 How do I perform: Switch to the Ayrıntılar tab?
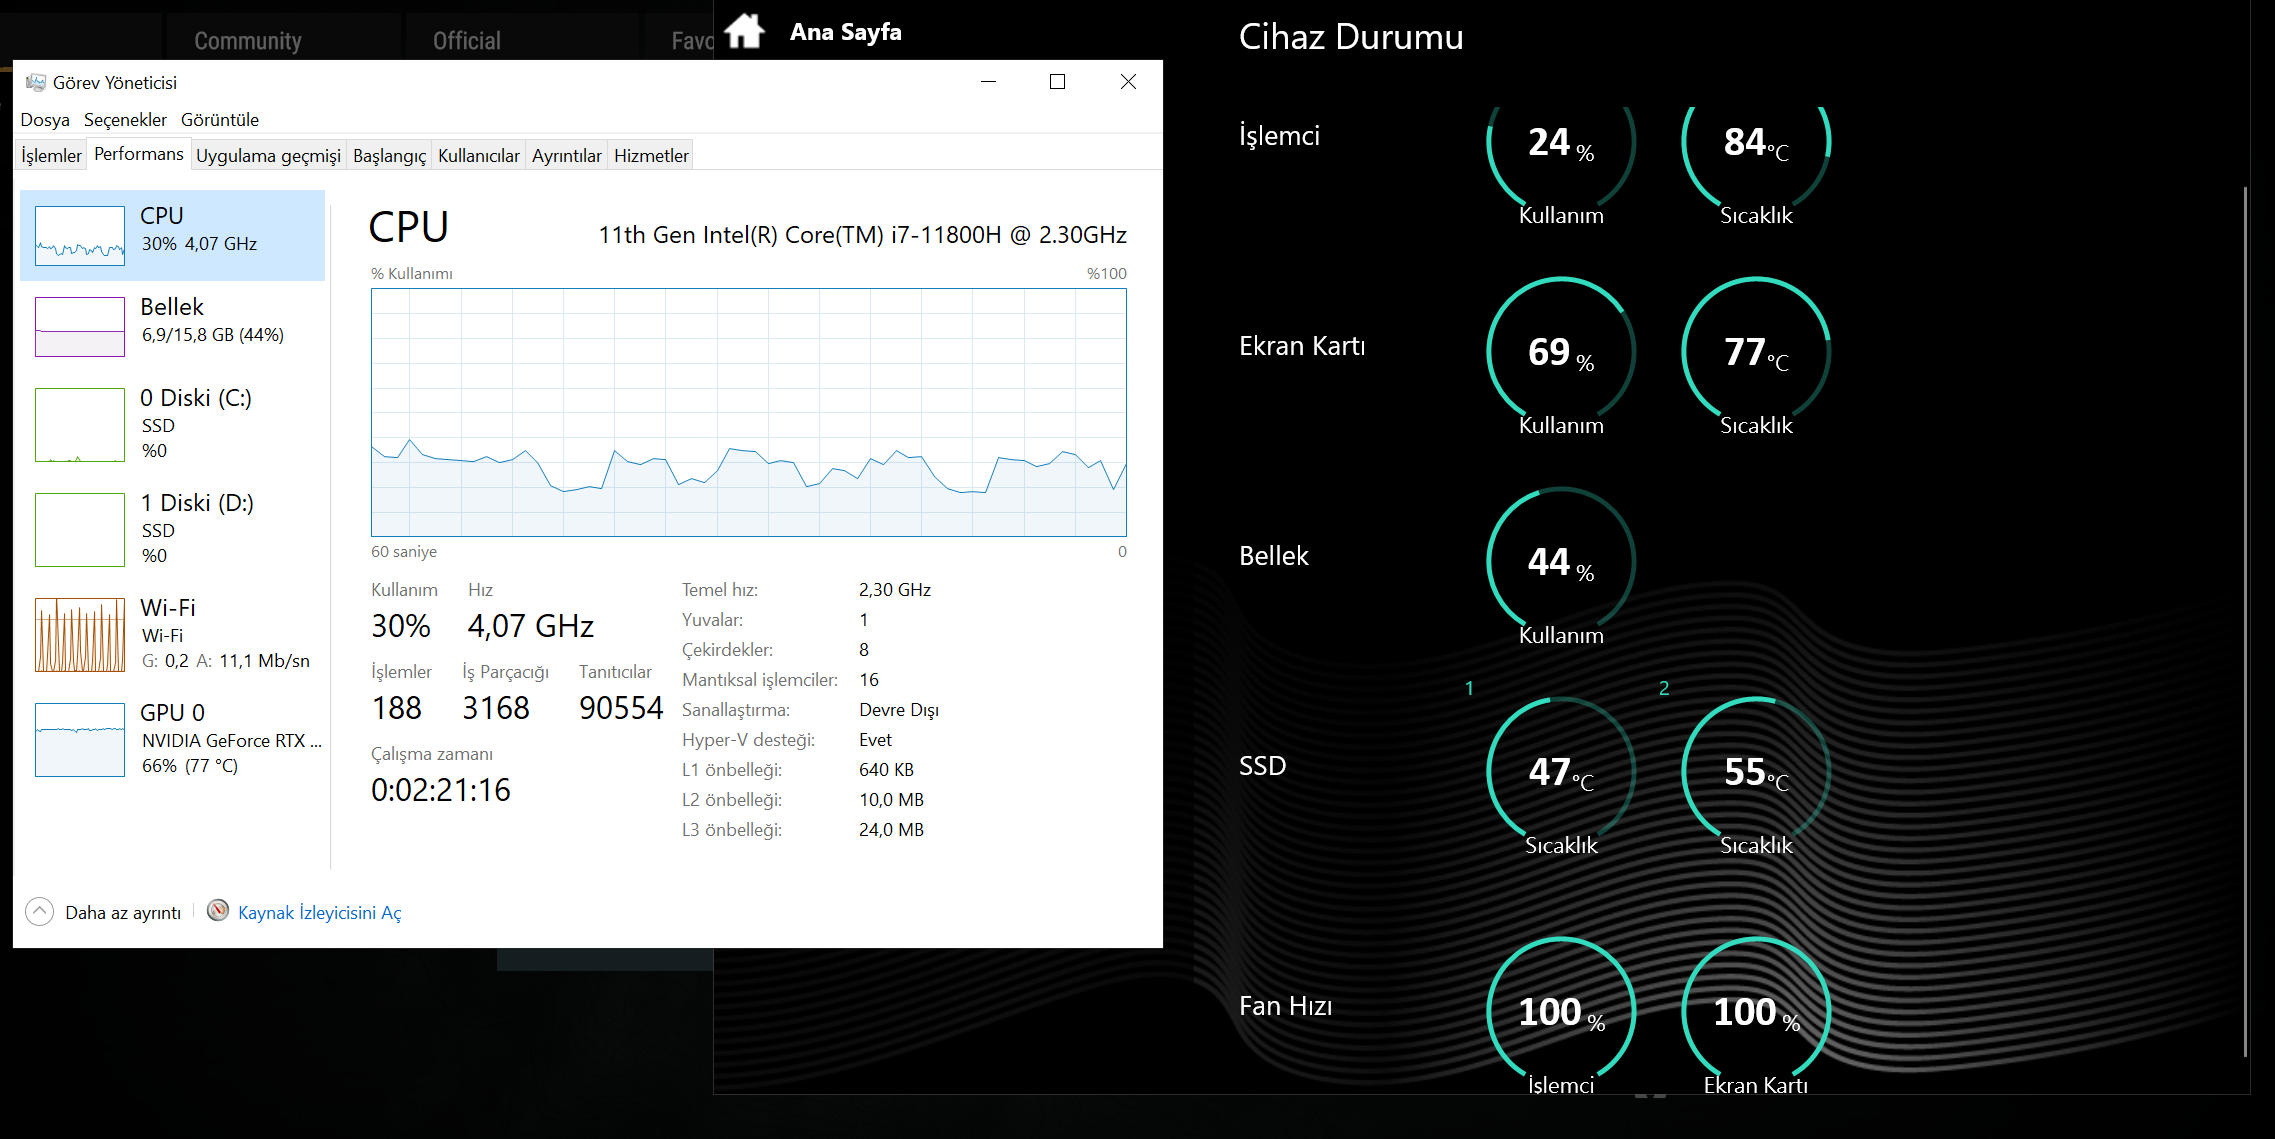[567, 155]
